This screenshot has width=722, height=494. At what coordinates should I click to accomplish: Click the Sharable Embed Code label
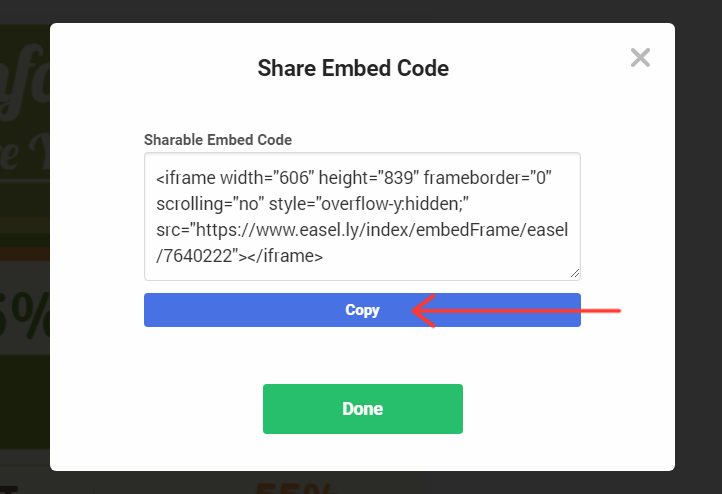tap(218, 139)
